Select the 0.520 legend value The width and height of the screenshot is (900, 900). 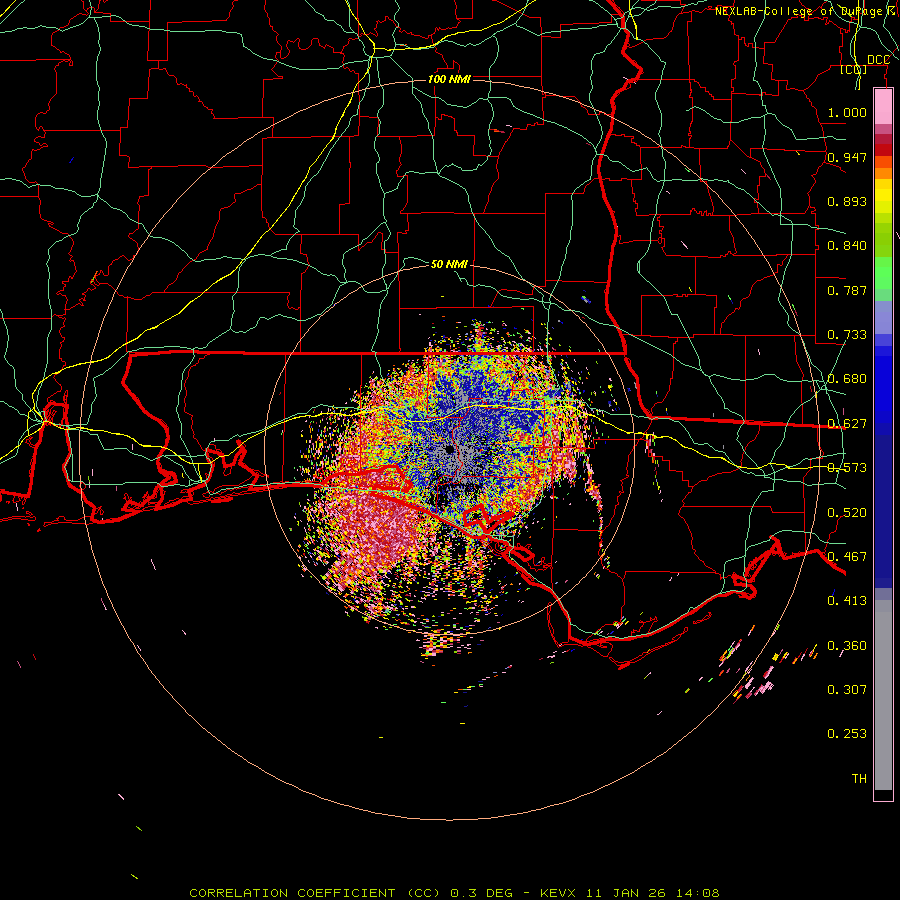pos(847,513)
